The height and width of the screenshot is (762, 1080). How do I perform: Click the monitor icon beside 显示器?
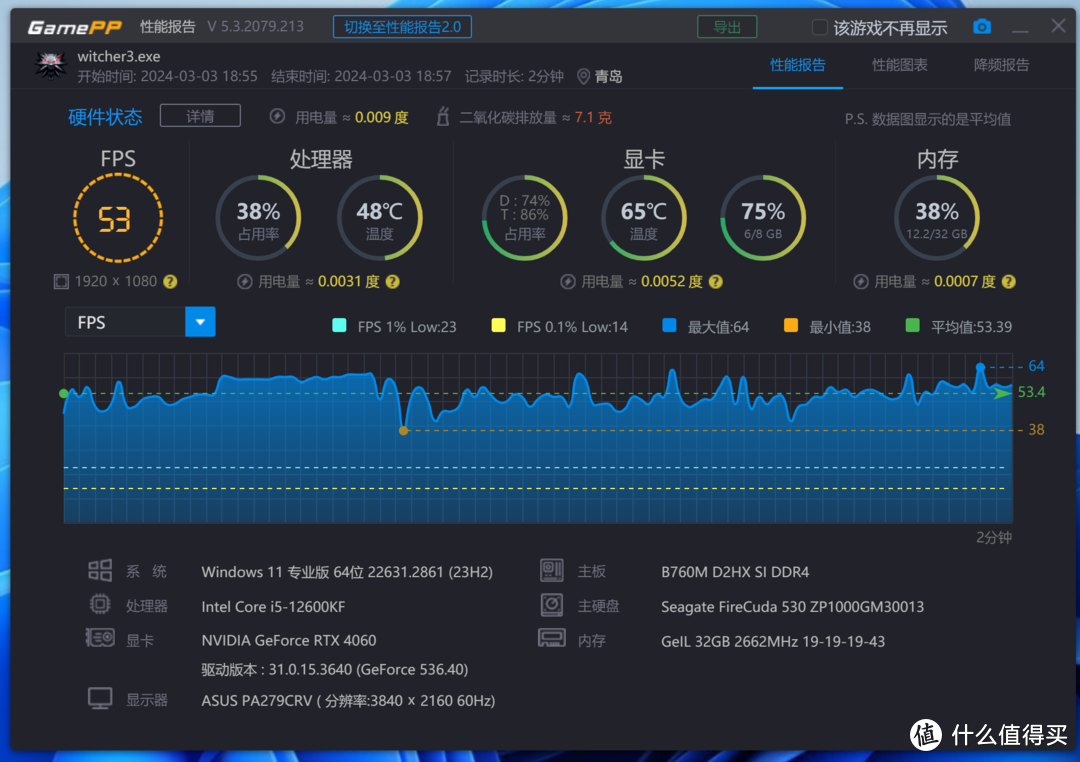[x=100, y=699]
